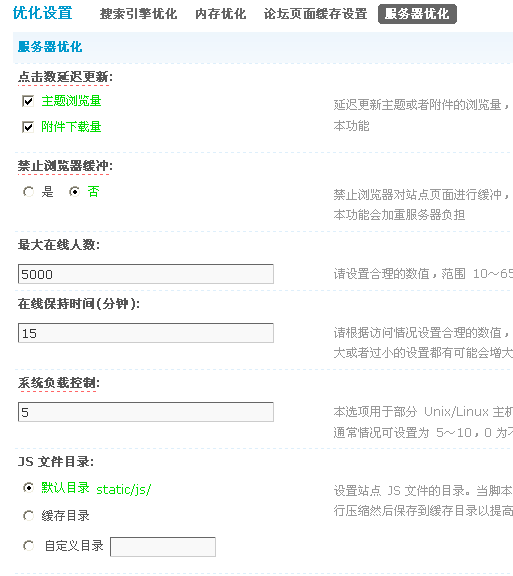The width and height of the screenshot is (513, 576).
Task: Uncheck the 主题浏览量 checkbox
Action: (x=28, y=101)
